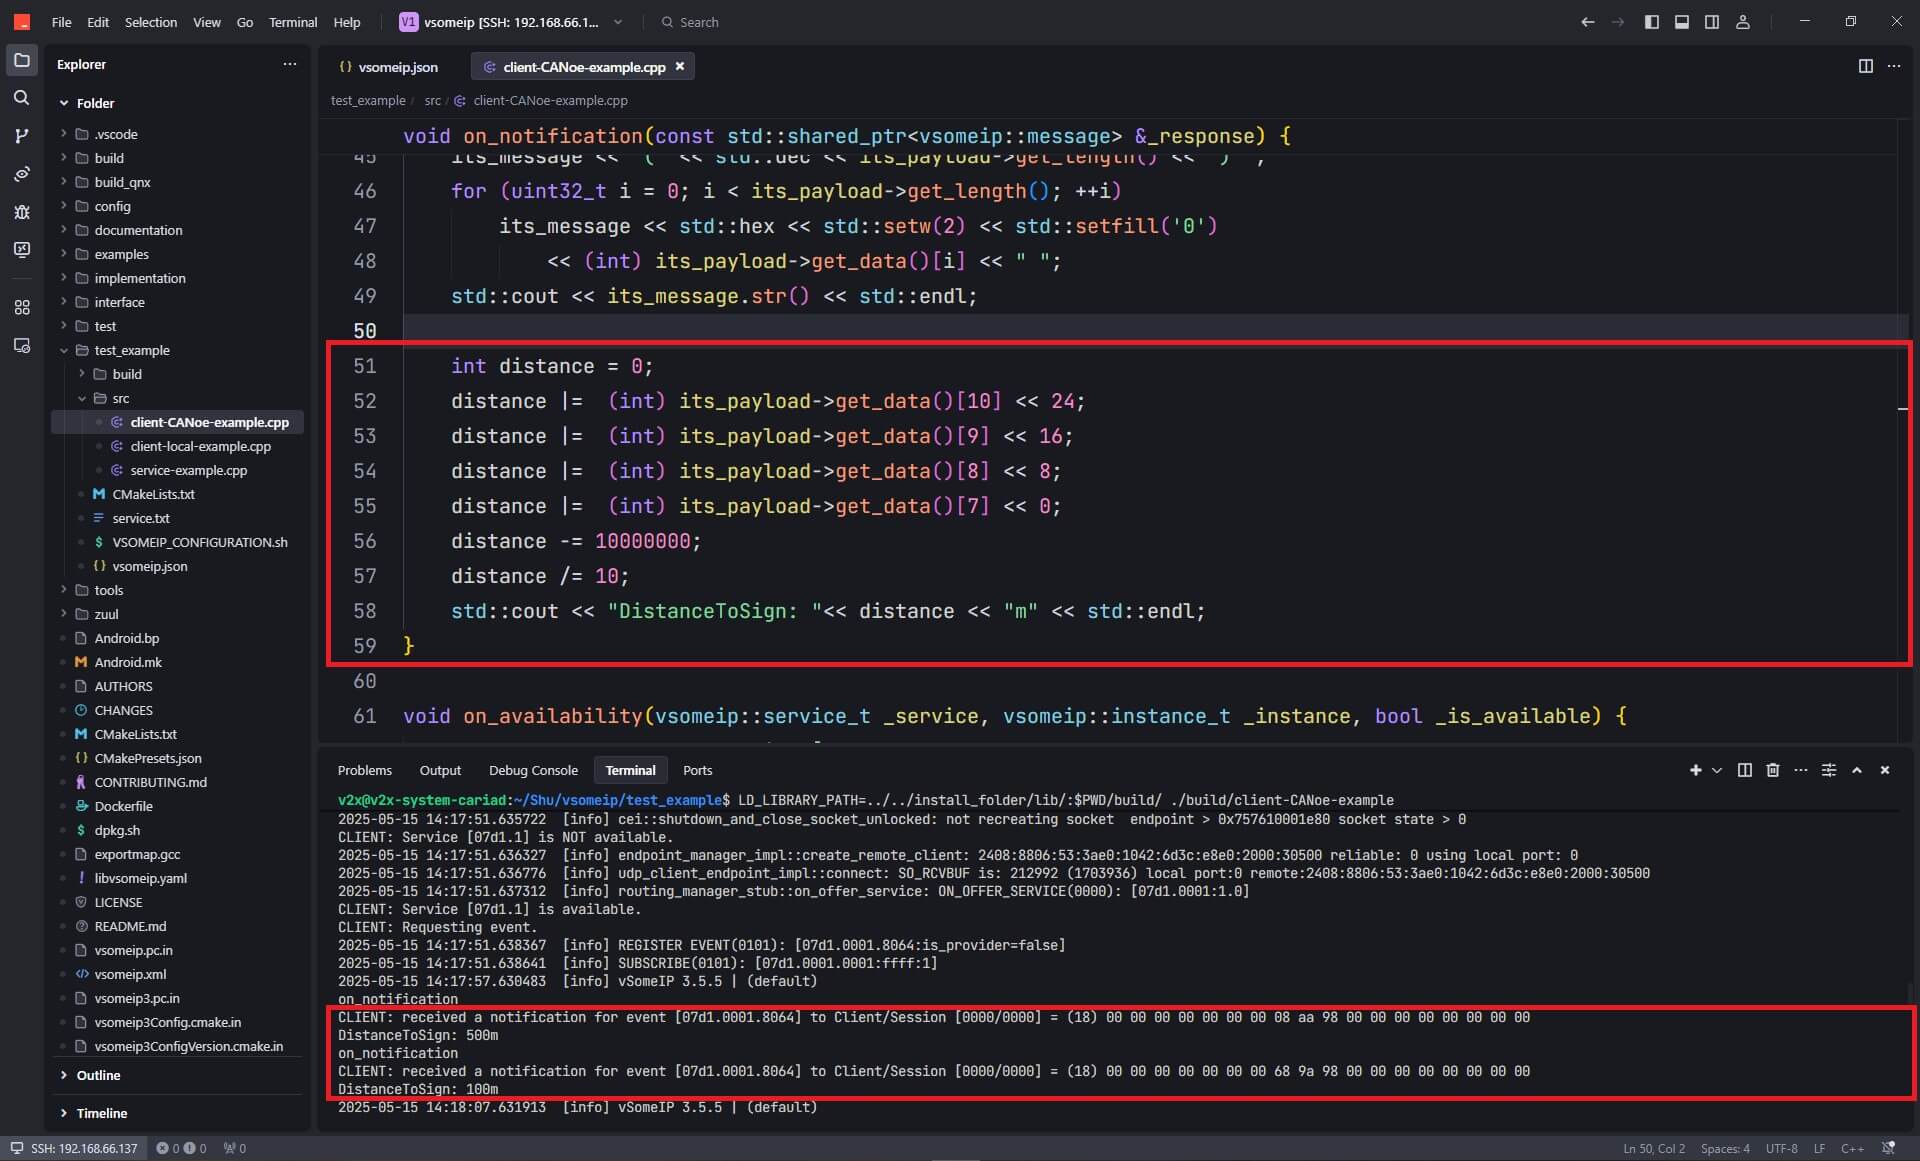Toggle primary sidebar layout button
Viewport: 1920px width, 1161px height.
pos(1651,22)
